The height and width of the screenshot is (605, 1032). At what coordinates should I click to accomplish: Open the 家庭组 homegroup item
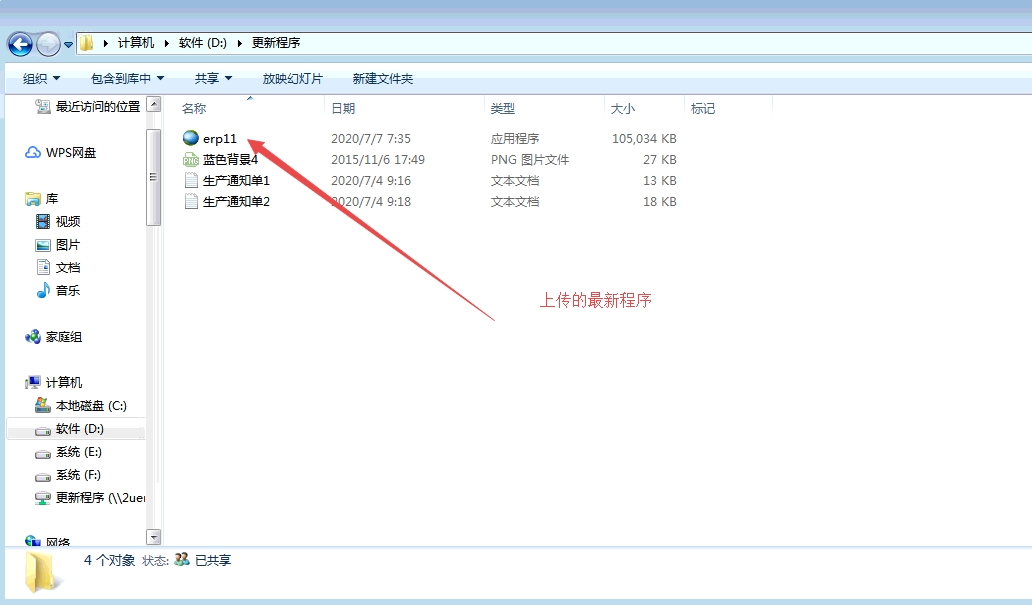tap(63, 337)
